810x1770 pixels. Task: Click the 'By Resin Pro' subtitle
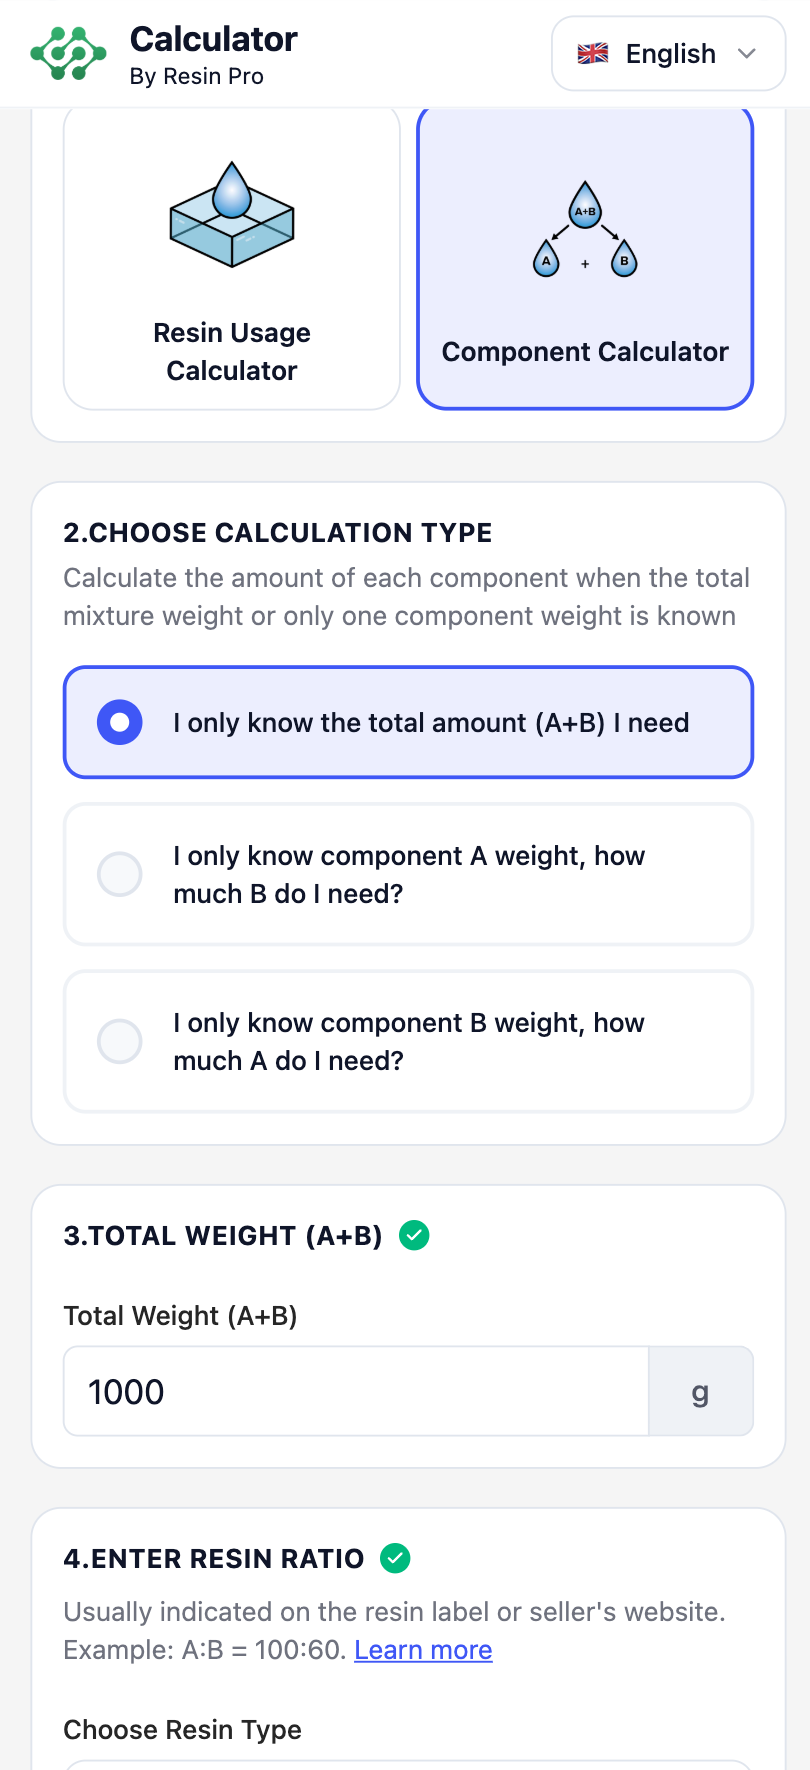pos(197,77)
